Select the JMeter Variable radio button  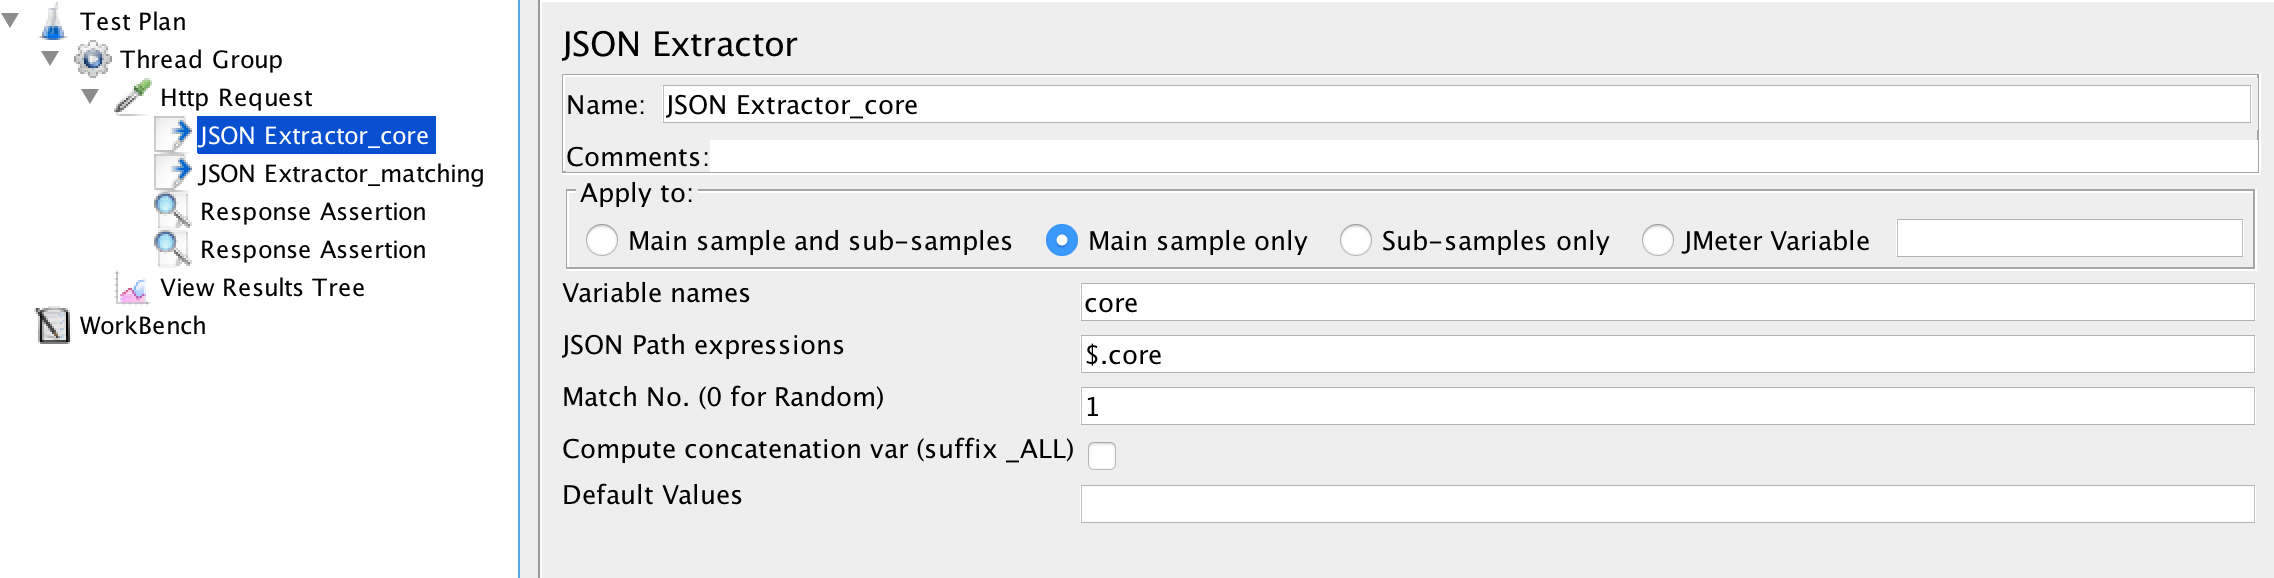coord(1657,241)
